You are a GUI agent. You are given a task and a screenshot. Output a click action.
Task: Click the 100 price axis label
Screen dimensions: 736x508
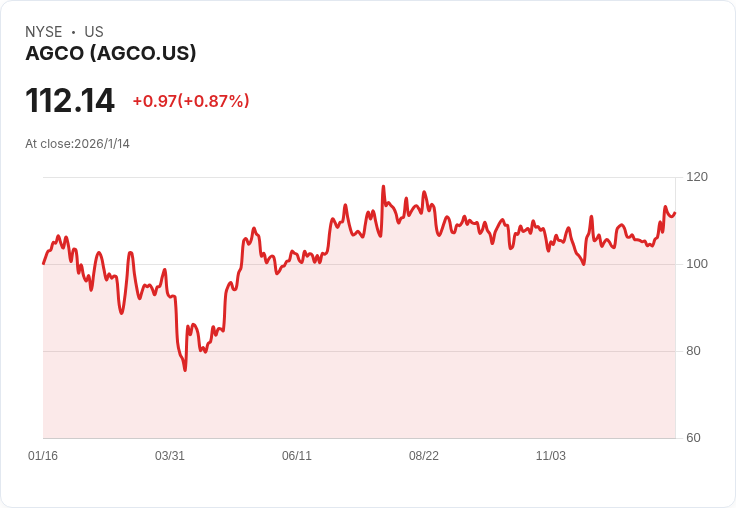click(x=697, y=264)
